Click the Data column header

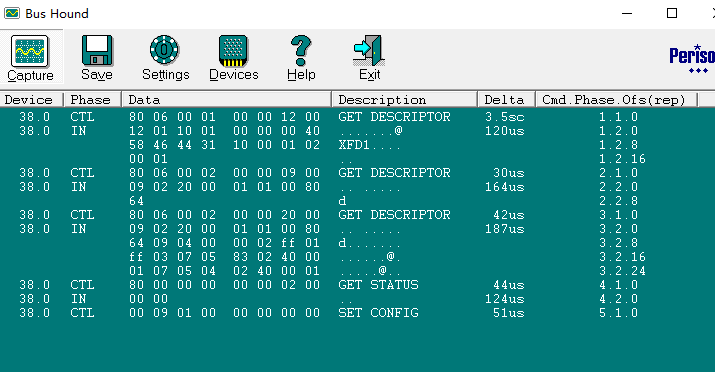(x=227, y=99)
